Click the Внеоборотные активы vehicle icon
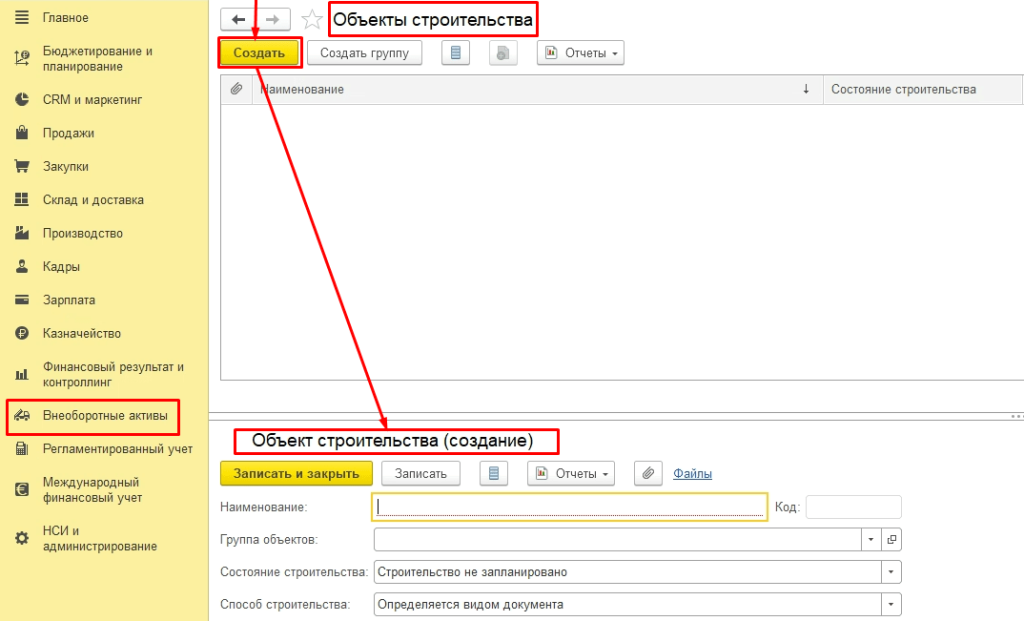This screenshot has height=621, width=1024. tap(22, 415)
